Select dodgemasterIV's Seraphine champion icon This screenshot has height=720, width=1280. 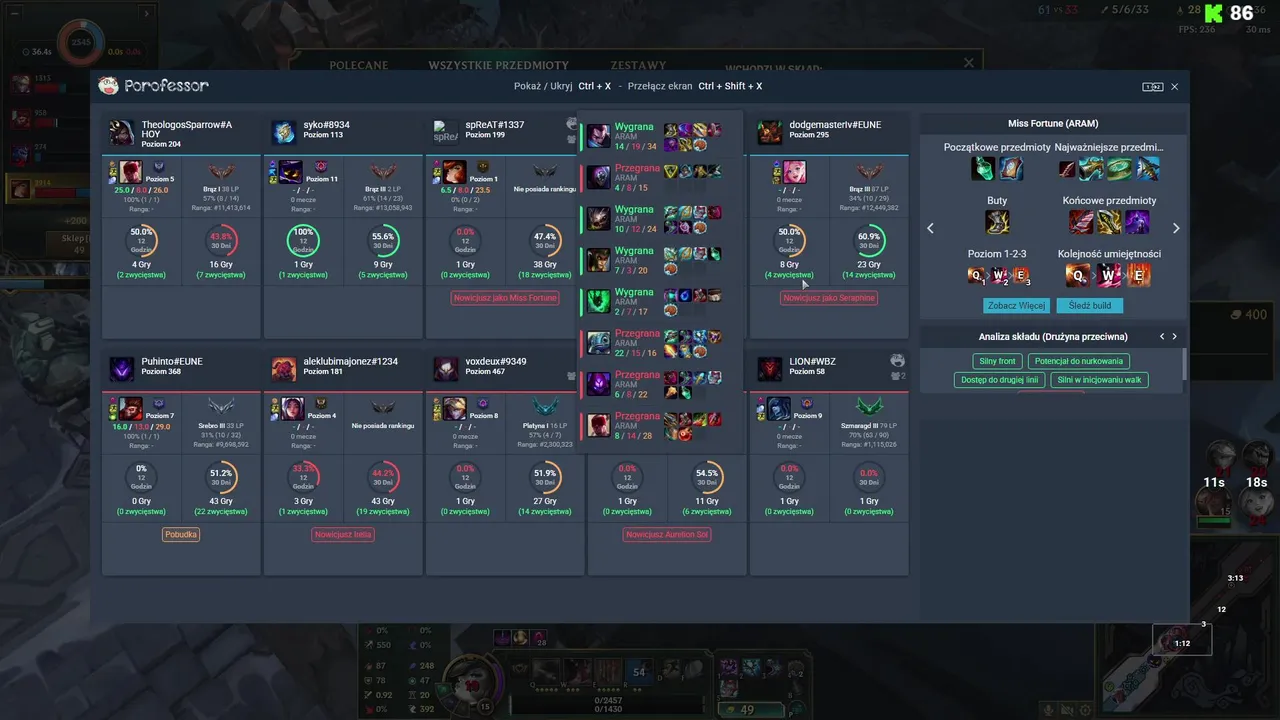pos(794,172)
